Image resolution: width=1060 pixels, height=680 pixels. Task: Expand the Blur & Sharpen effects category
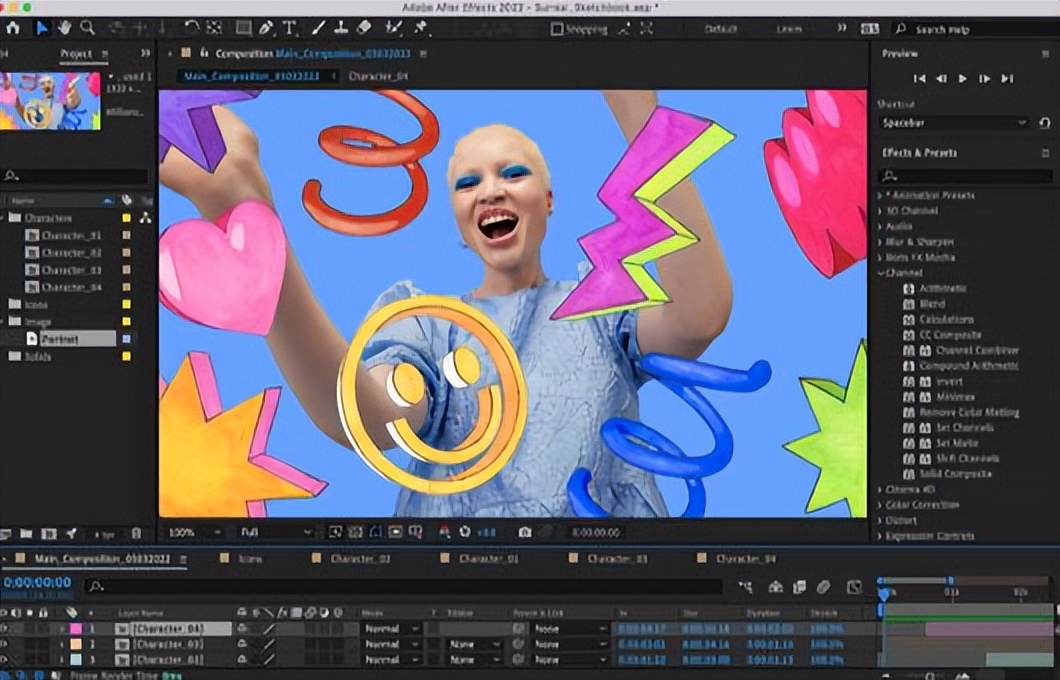click(881, 242)
